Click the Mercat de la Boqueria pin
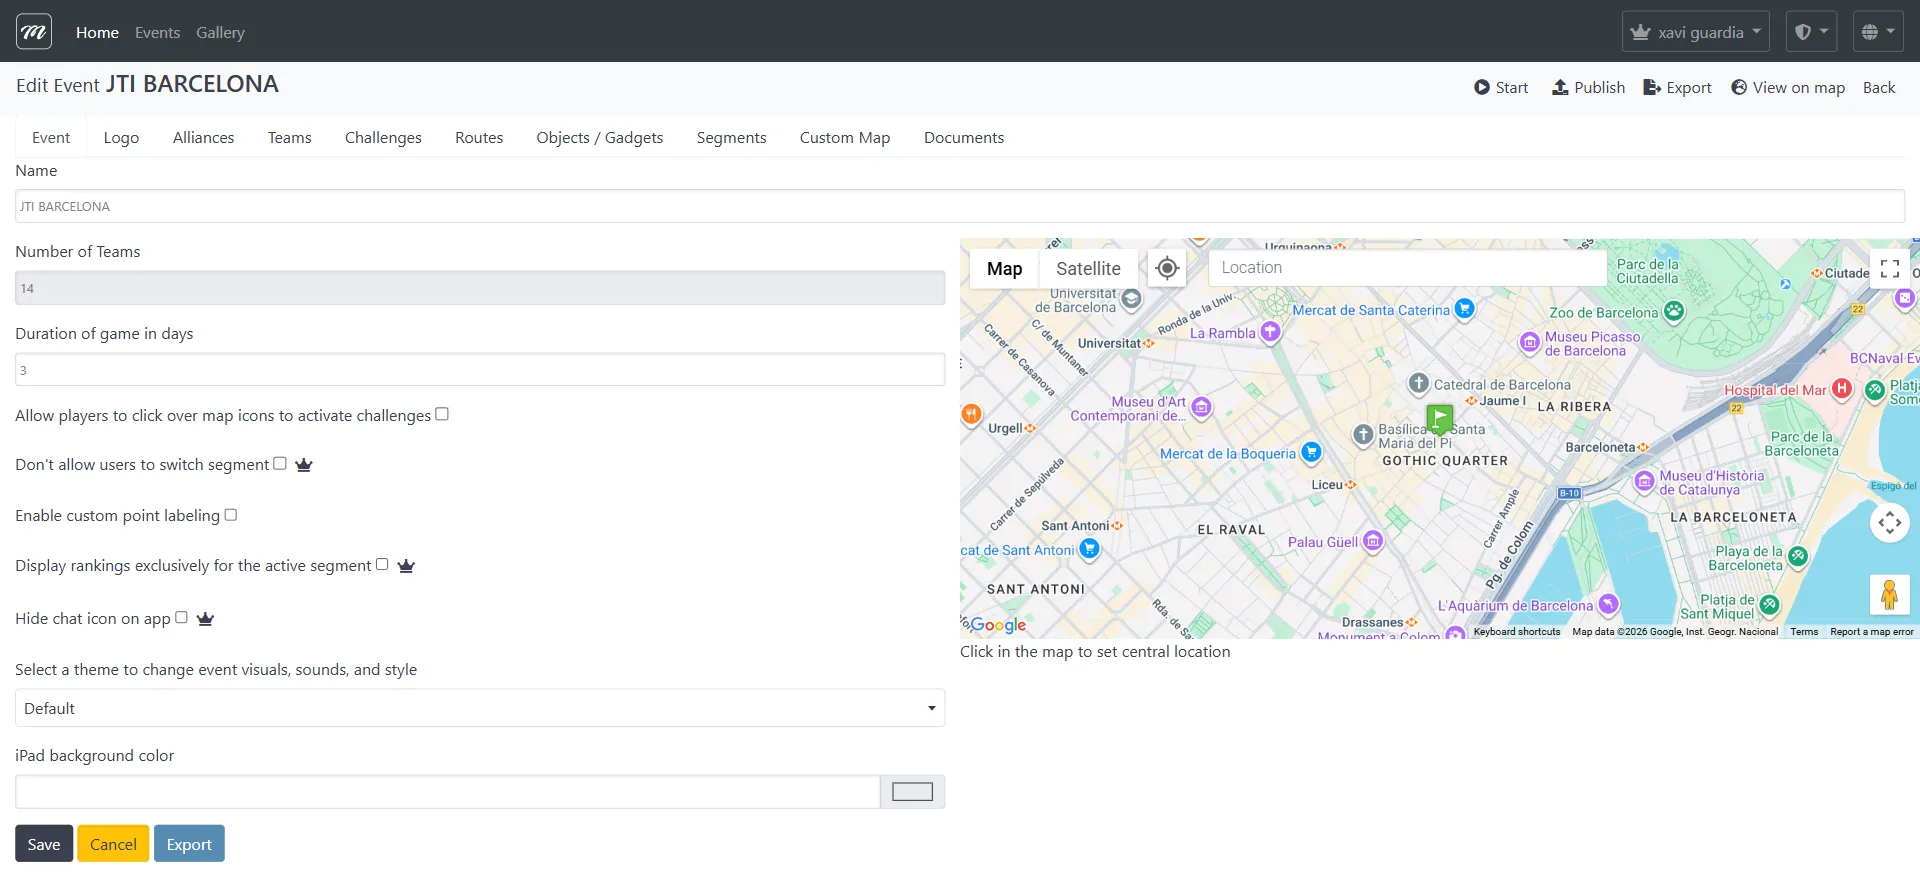 (1311, 453)
